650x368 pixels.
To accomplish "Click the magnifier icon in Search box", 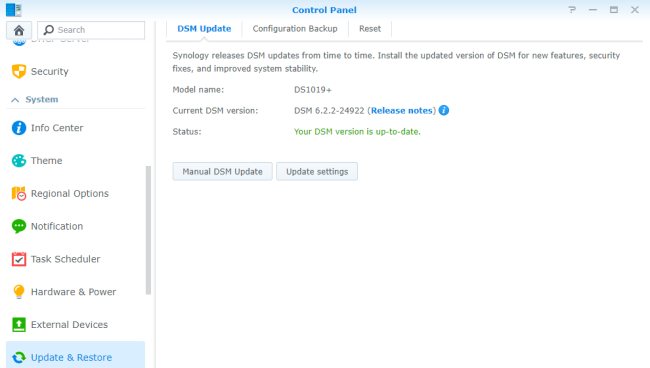I will (x=49, y=30).
